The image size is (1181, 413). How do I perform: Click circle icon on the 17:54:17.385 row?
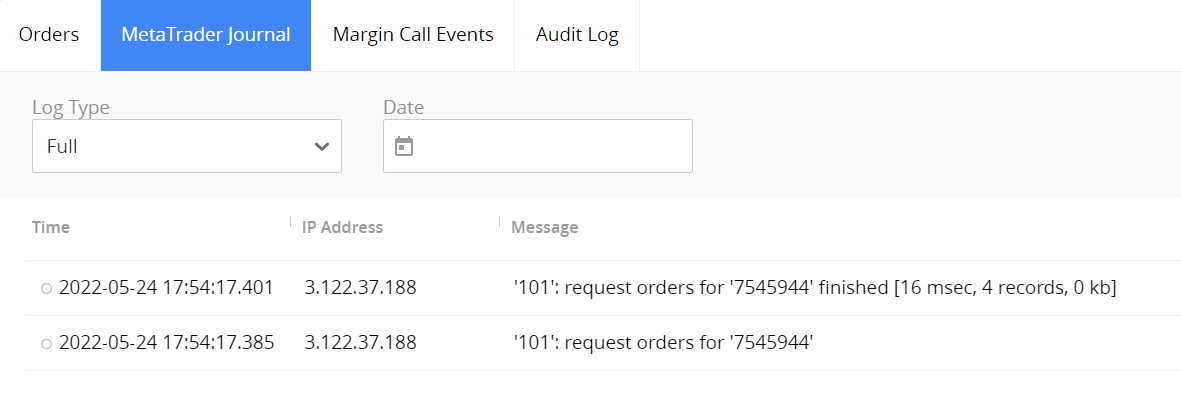[x=46, y=344]
